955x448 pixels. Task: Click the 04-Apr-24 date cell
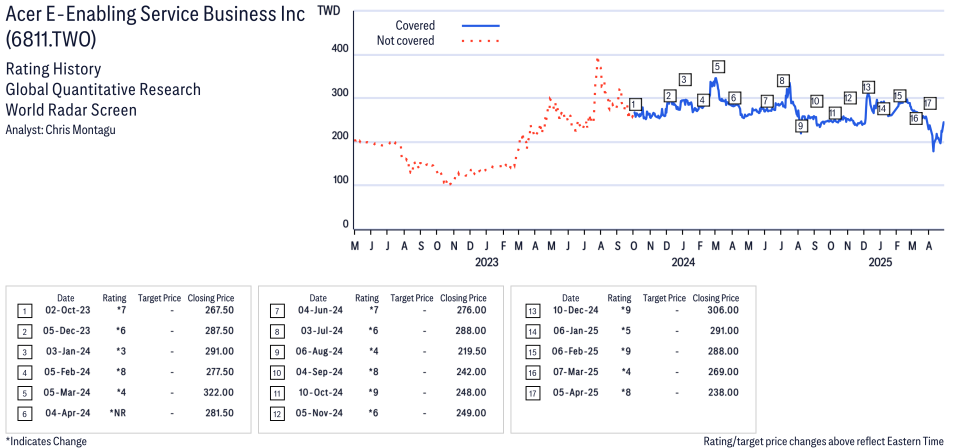tap(67, 412)
